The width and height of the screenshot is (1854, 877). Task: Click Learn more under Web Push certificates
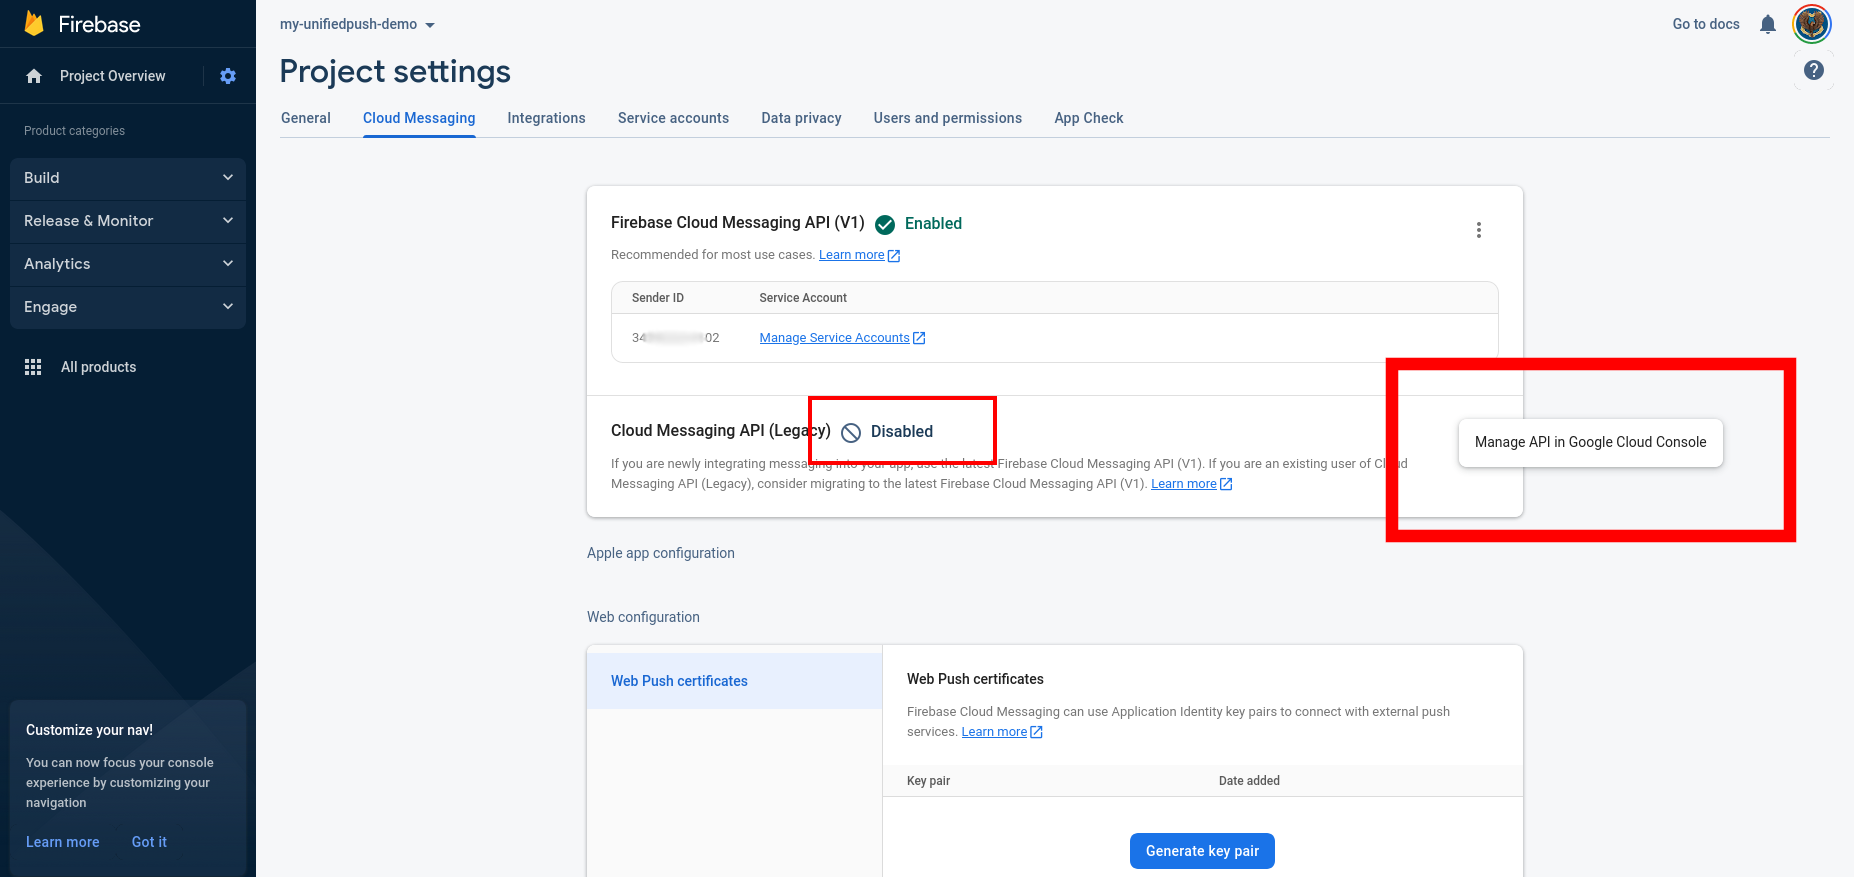click(994, 732)
